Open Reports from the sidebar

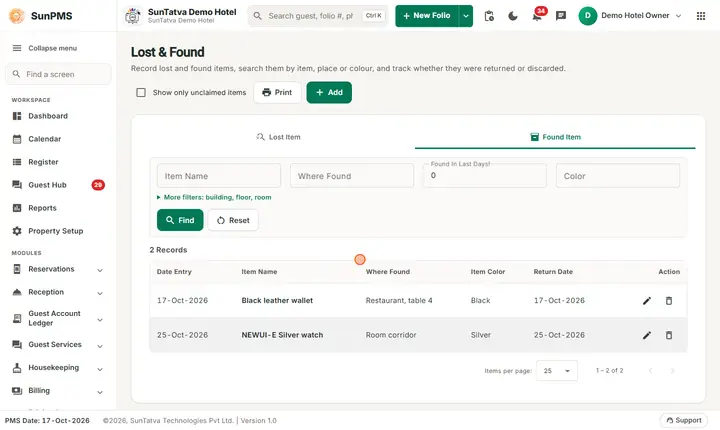click(x=42, y=208)
